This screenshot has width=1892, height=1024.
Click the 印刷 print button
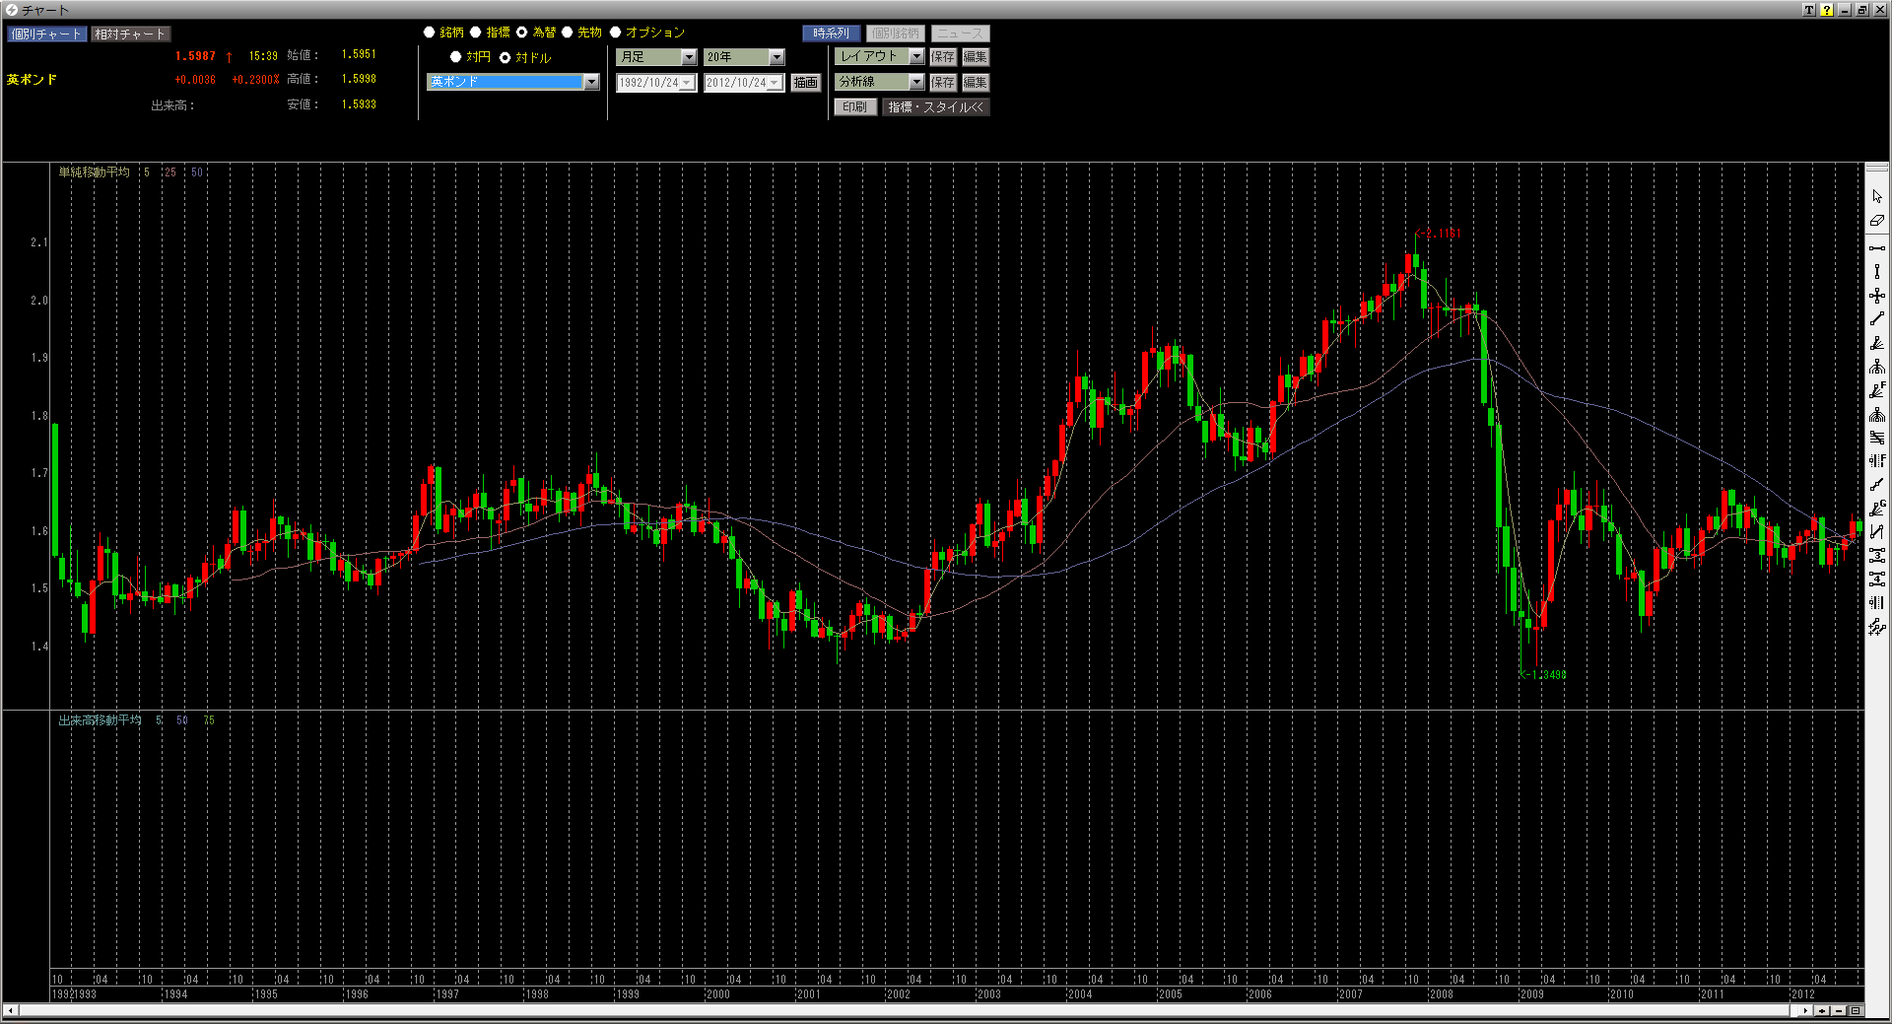[855, 107]
